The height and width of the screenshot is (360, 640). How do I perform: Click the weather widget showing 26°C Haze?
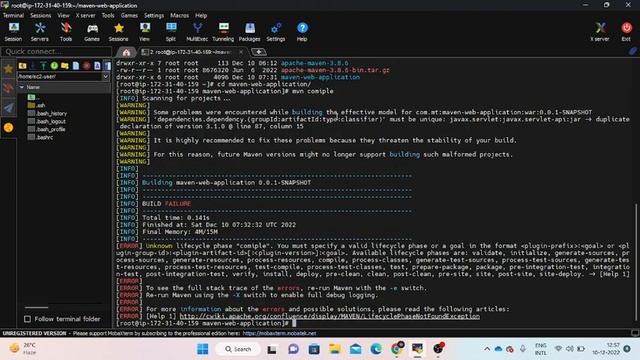[x=23, y=348]
